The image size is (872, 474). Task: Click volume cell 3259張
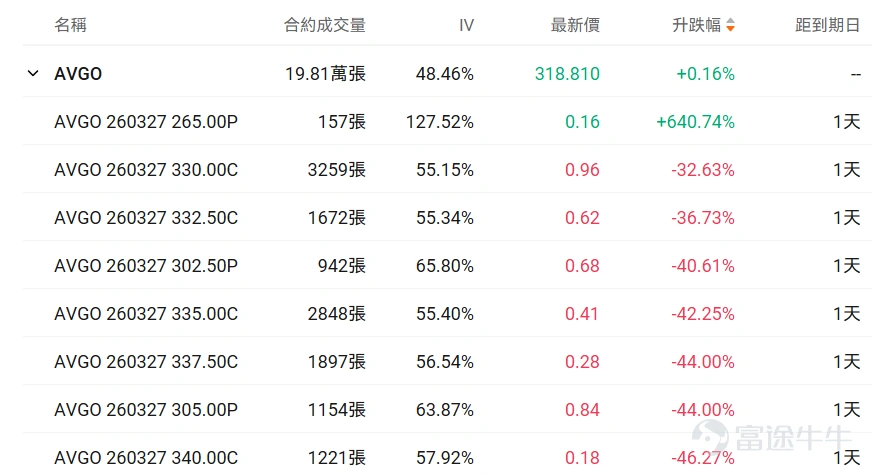pyautogui.click(x=336, y=170)
